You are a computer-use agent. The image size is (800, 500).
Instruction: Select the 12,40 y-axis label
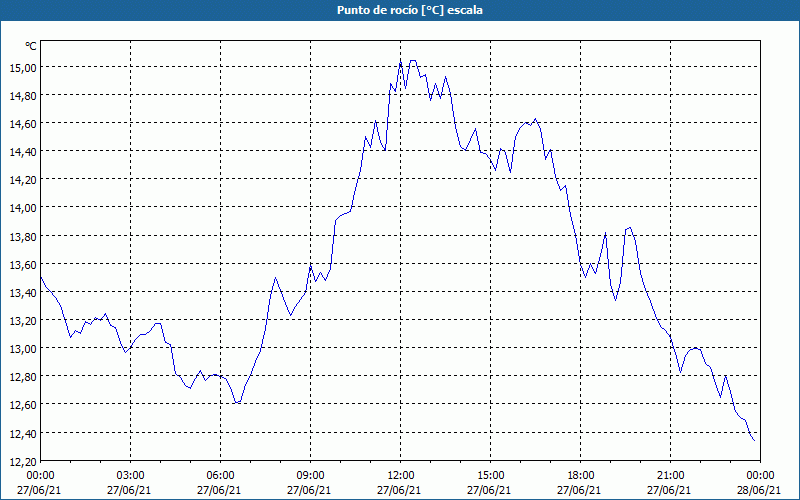pyautogui.click(x=23, y=433)
